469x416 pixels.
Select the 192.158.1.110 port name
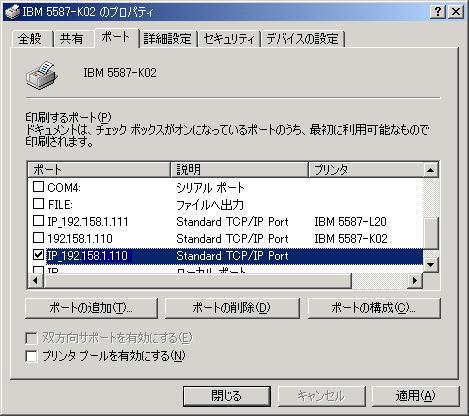tap(80, 239)
